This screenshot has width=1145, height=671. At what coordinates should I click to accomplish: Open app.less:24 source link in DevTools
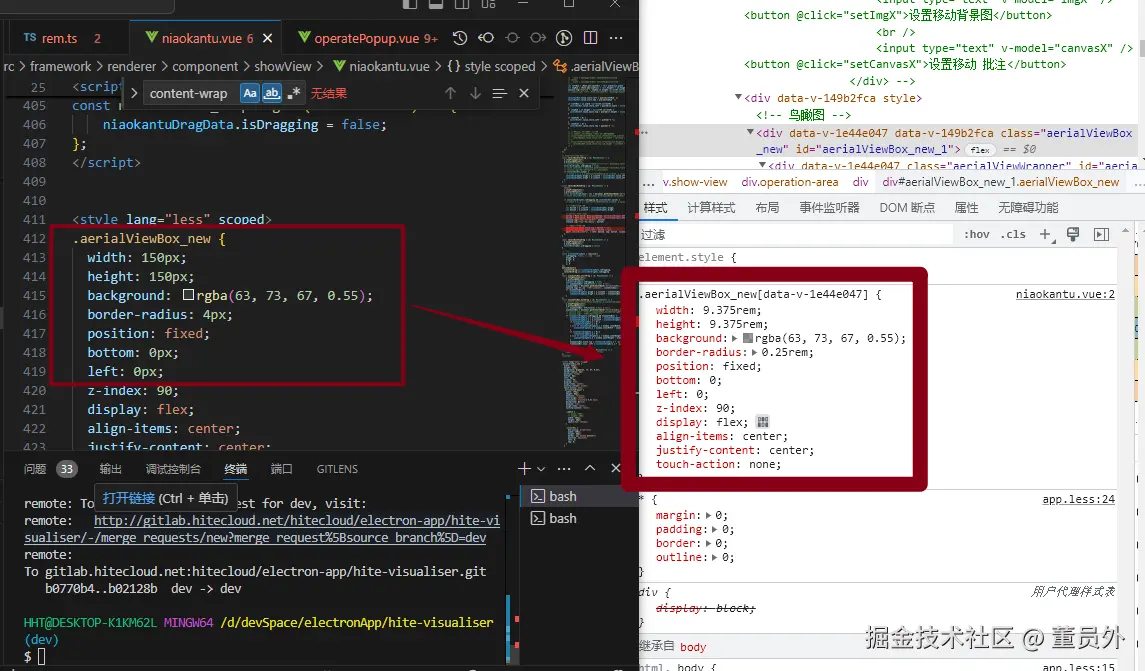pos(1079,499)
